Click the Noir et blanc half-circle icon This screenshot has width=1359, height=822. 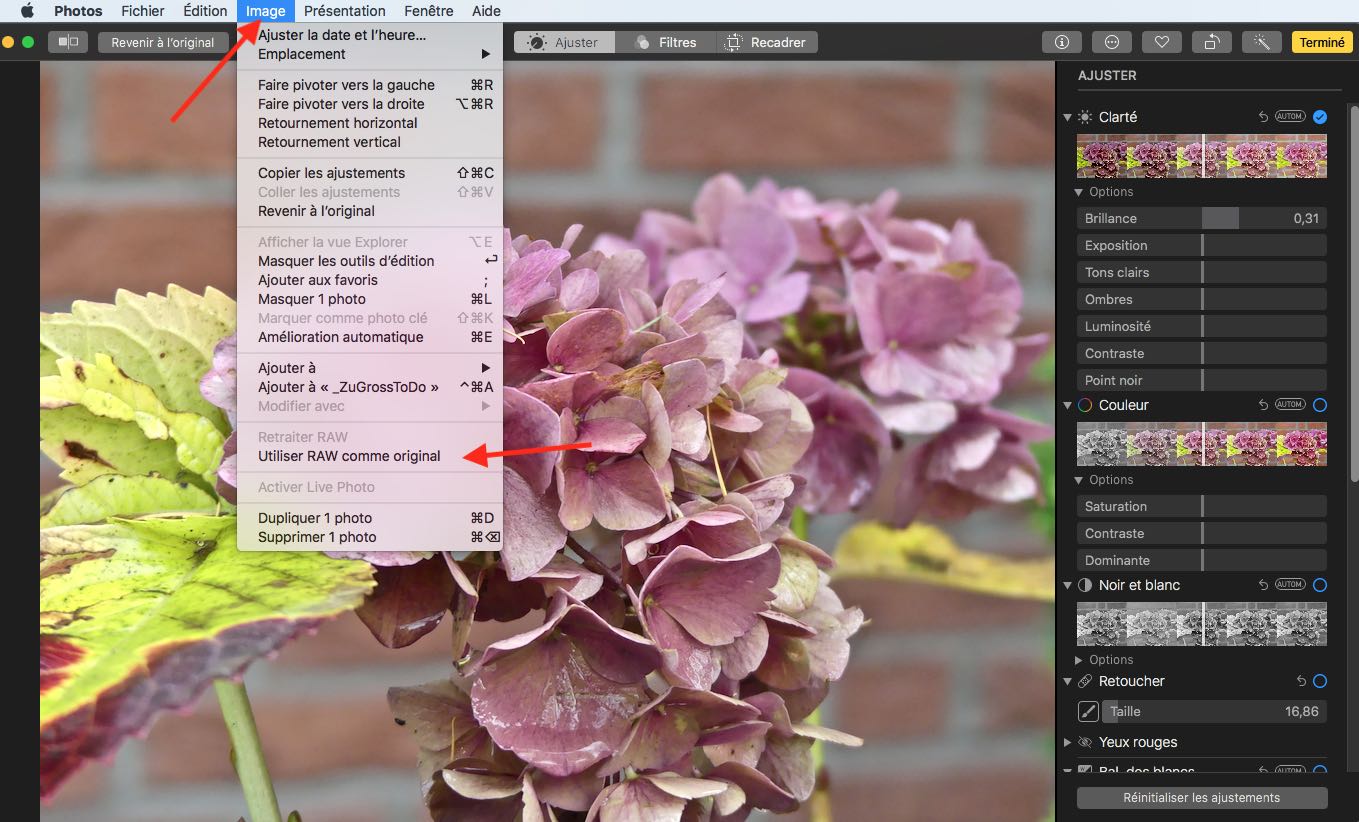tap(1085, 585)
